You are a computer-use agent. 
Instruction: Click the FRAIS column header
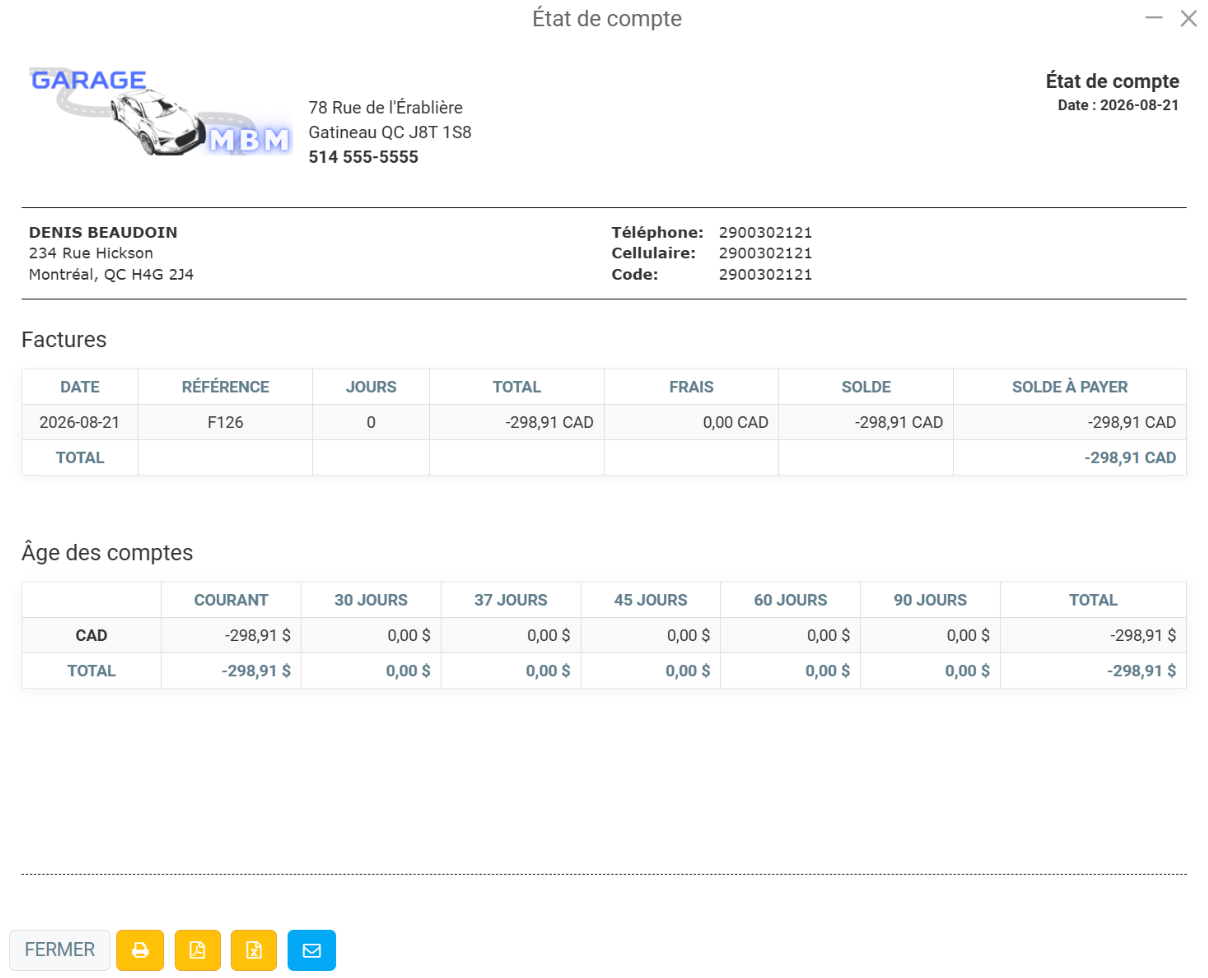coord(692,387)
